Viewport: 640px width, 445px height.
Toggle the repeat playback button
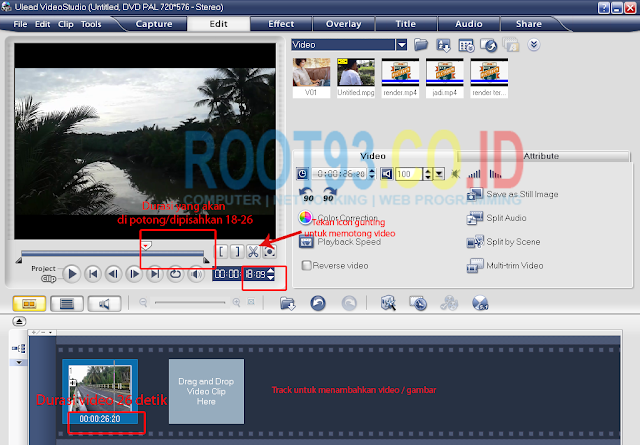click(176, 274)
